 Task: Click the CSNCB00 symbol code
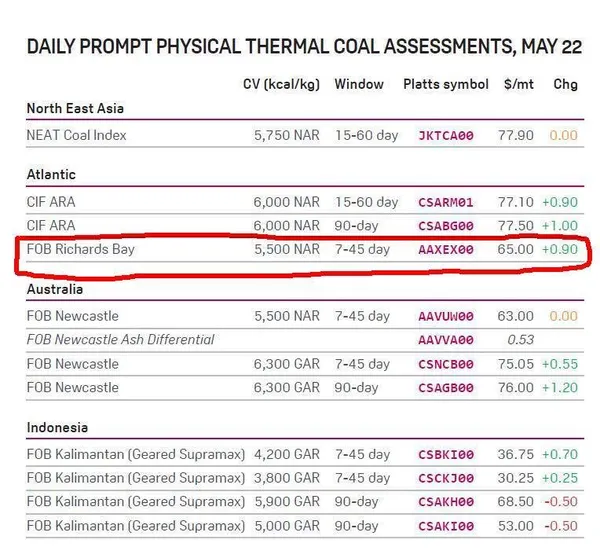coord(446,364)
